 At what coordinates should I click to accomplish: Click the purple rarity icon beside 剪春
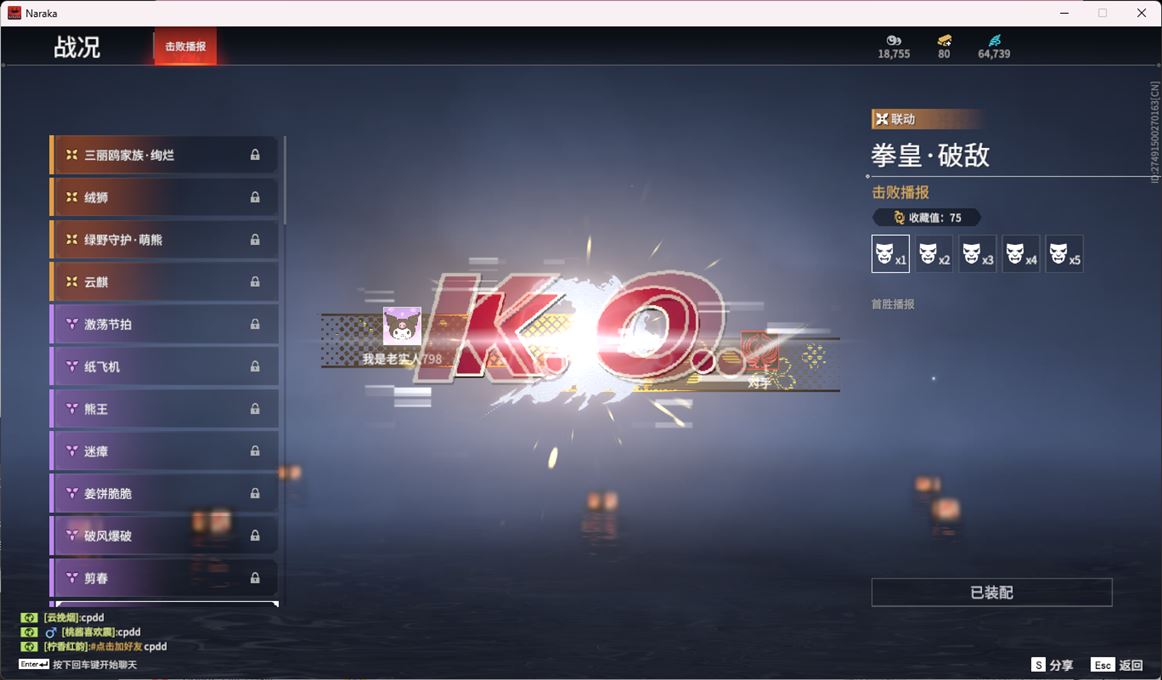72,577
